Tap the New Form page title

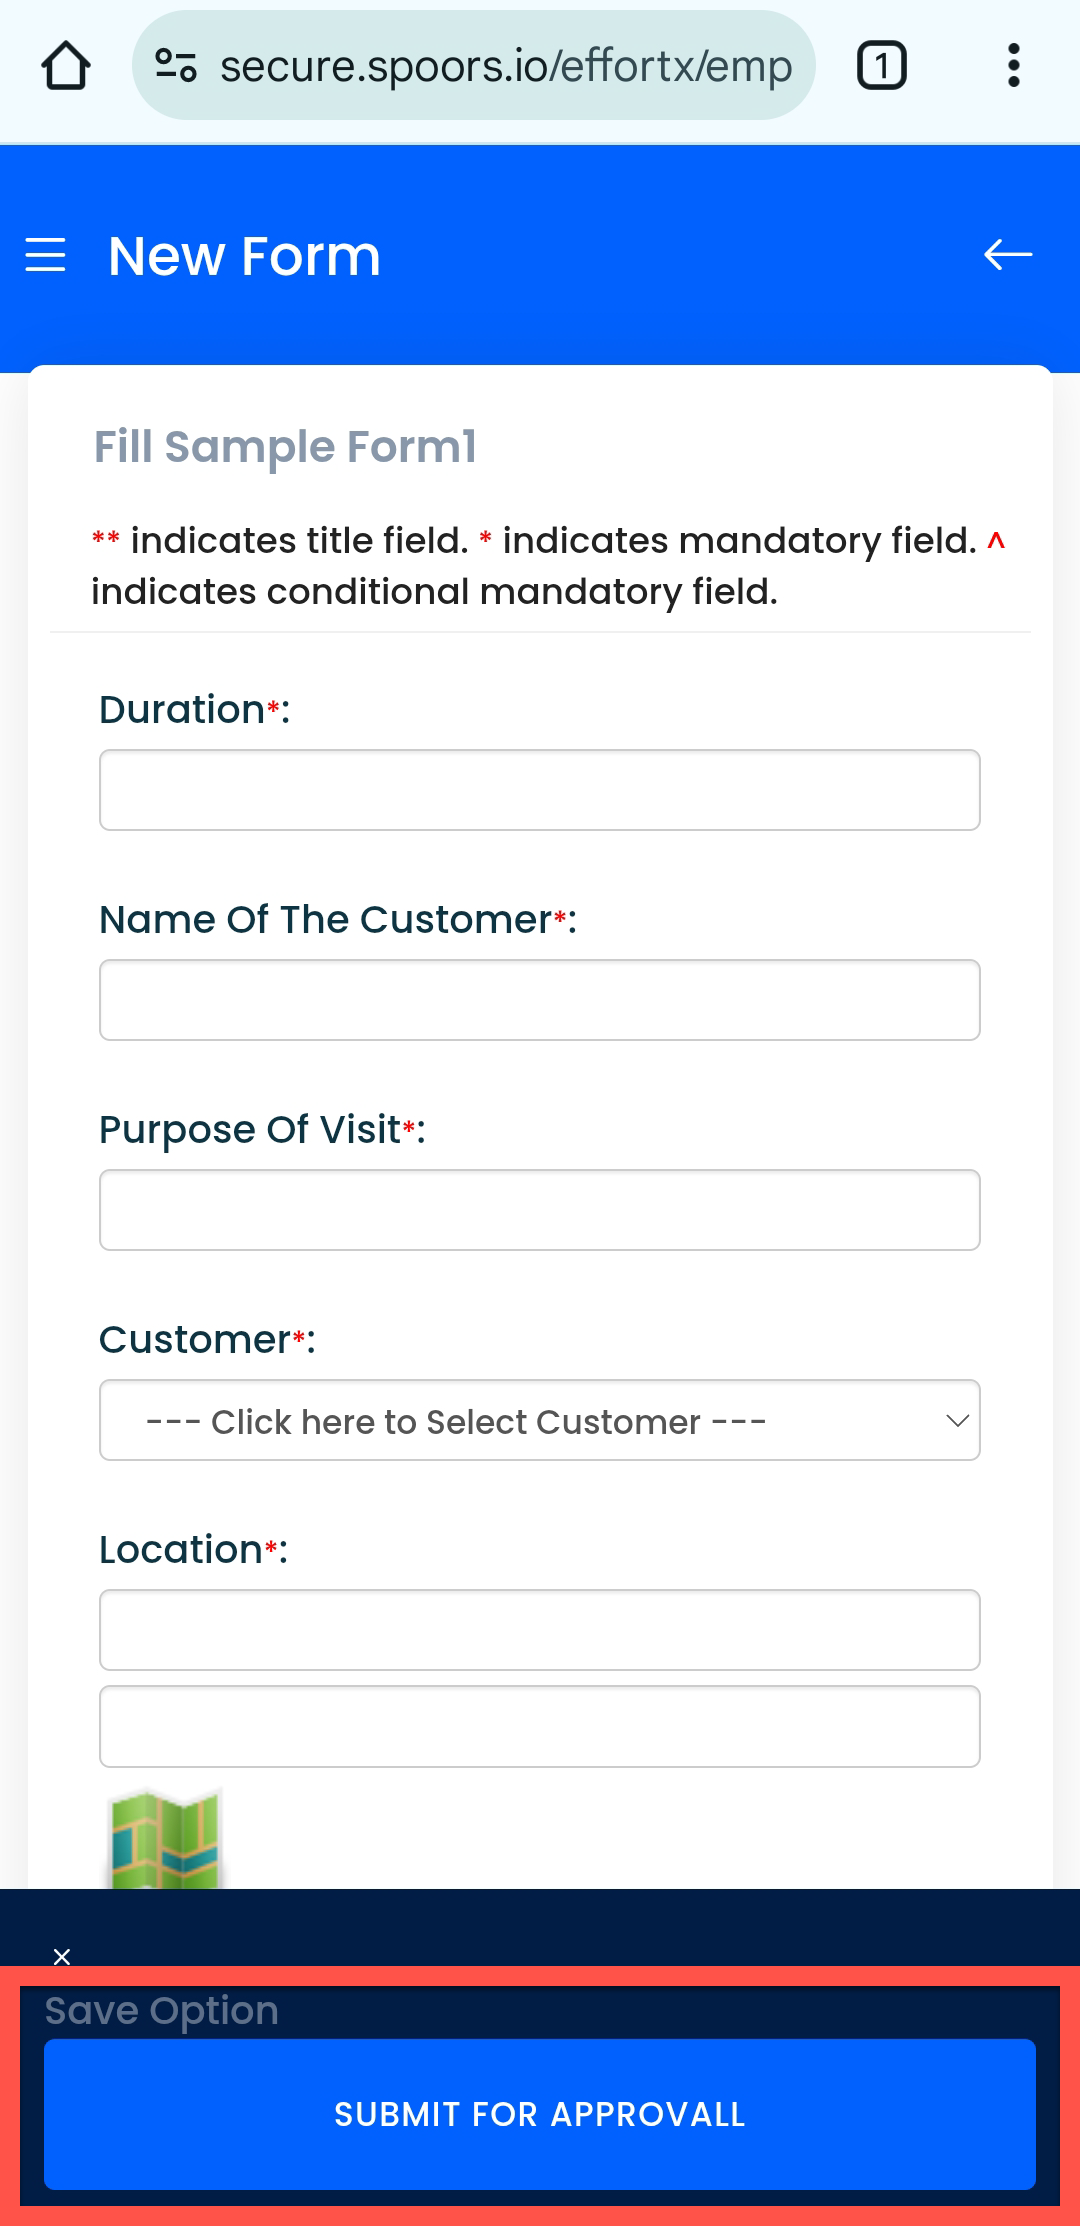click(244, 256)
